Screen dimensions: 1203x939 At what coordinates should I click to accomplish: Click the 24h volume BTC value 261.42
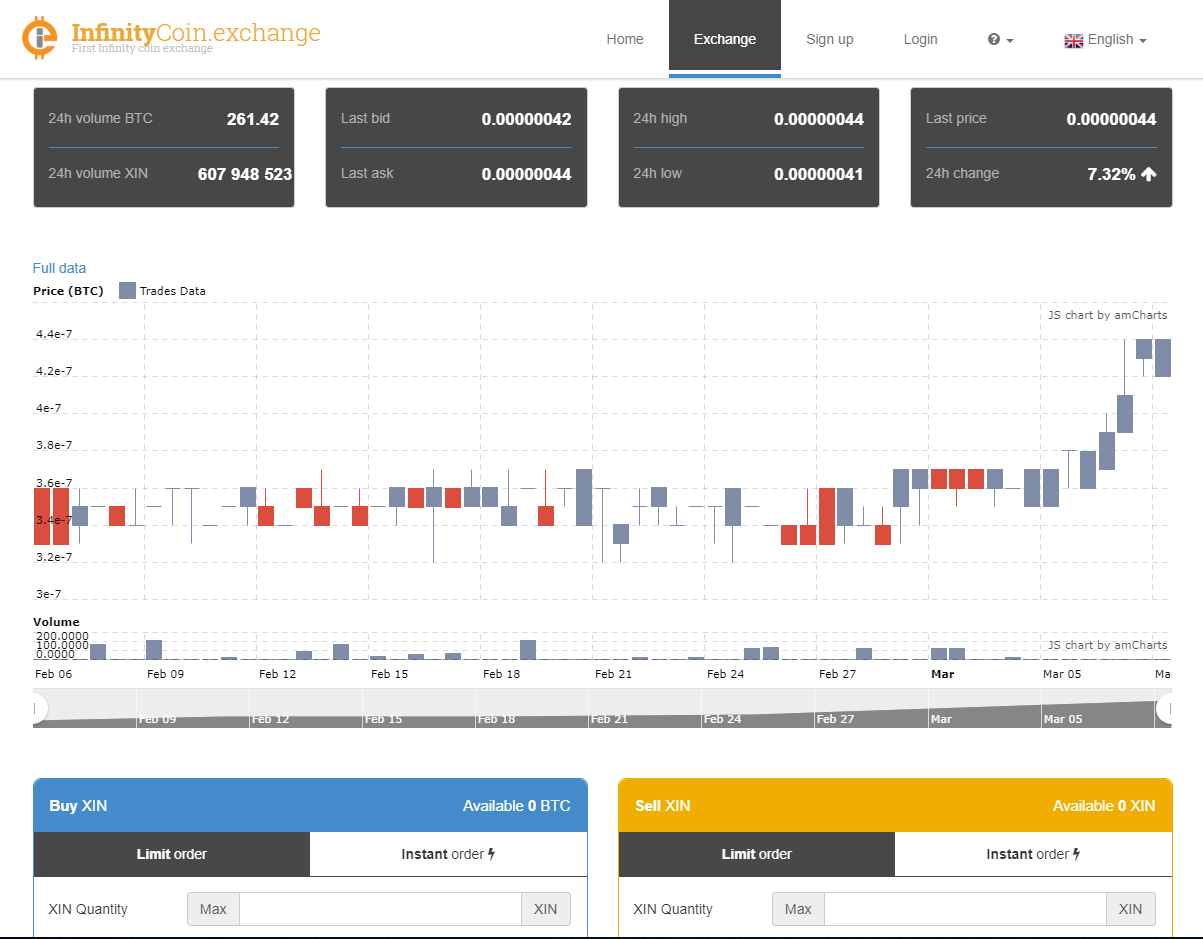[253, 119]
